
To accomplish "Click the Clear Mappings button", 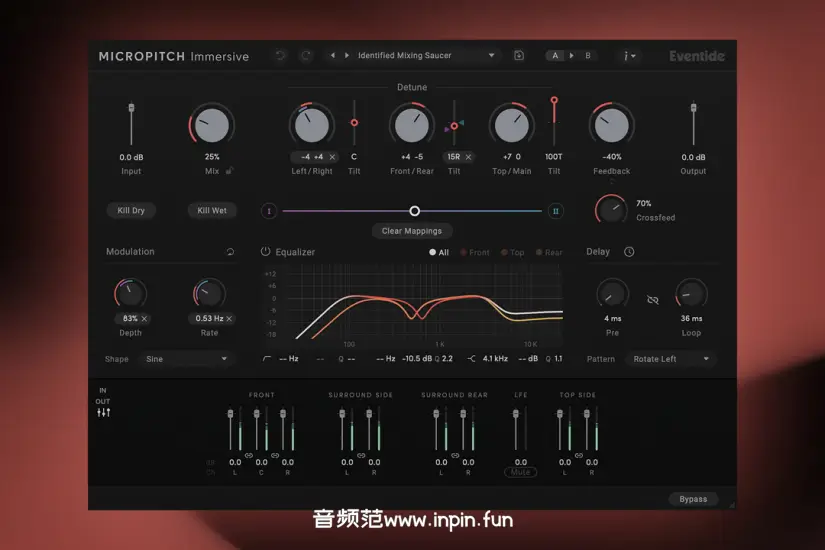I will click(x=411, y=231).
